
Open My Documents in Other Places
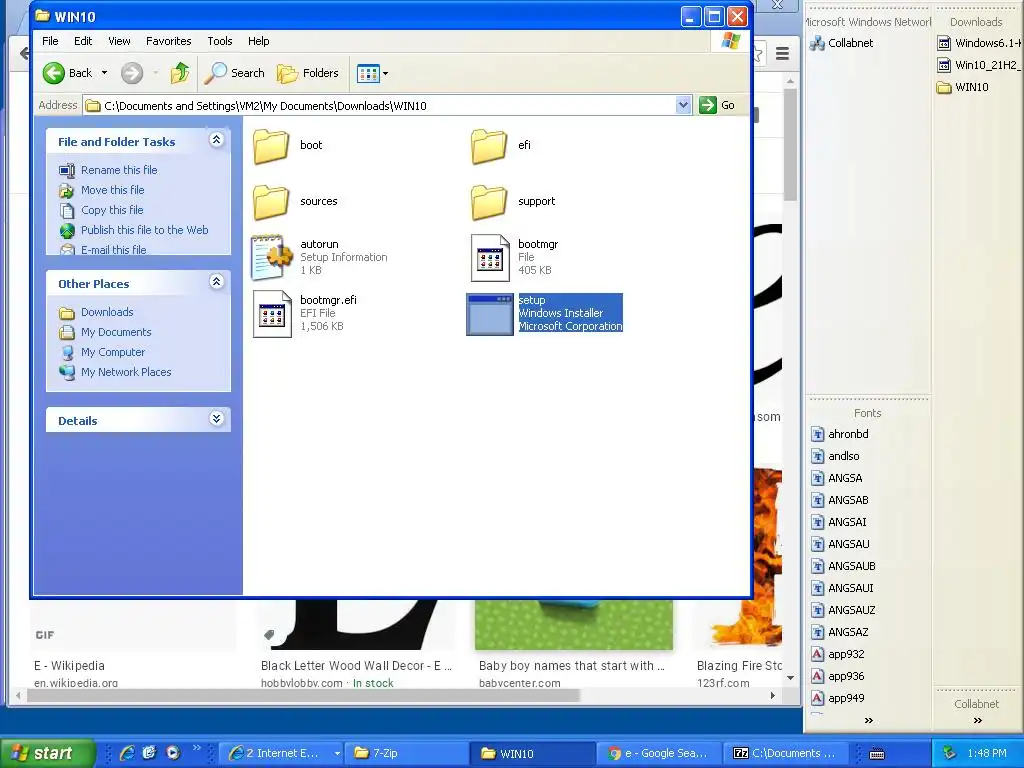(x=116, y=332)
